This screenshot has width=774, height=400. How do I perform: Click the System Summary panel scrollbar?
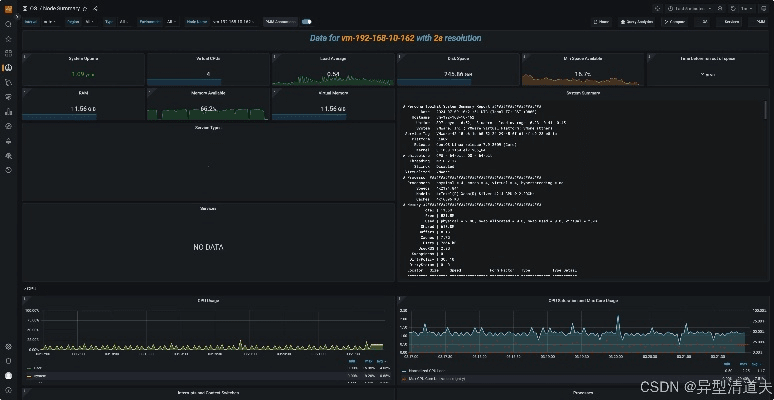[x=766, y=110]
